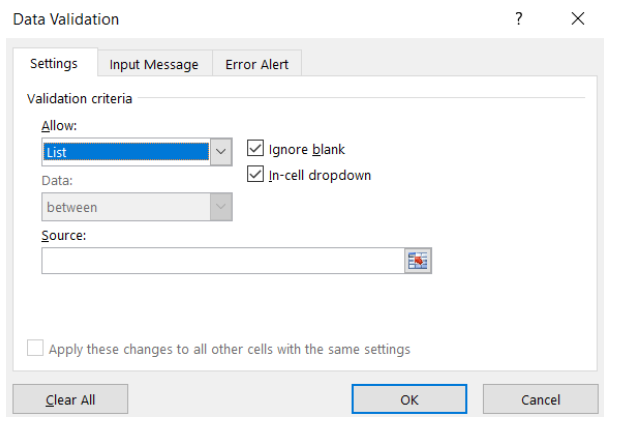This screenshot has width=623, height=426.
Task: Tick the Apply these changes checkbox
Action: point(35,348)
